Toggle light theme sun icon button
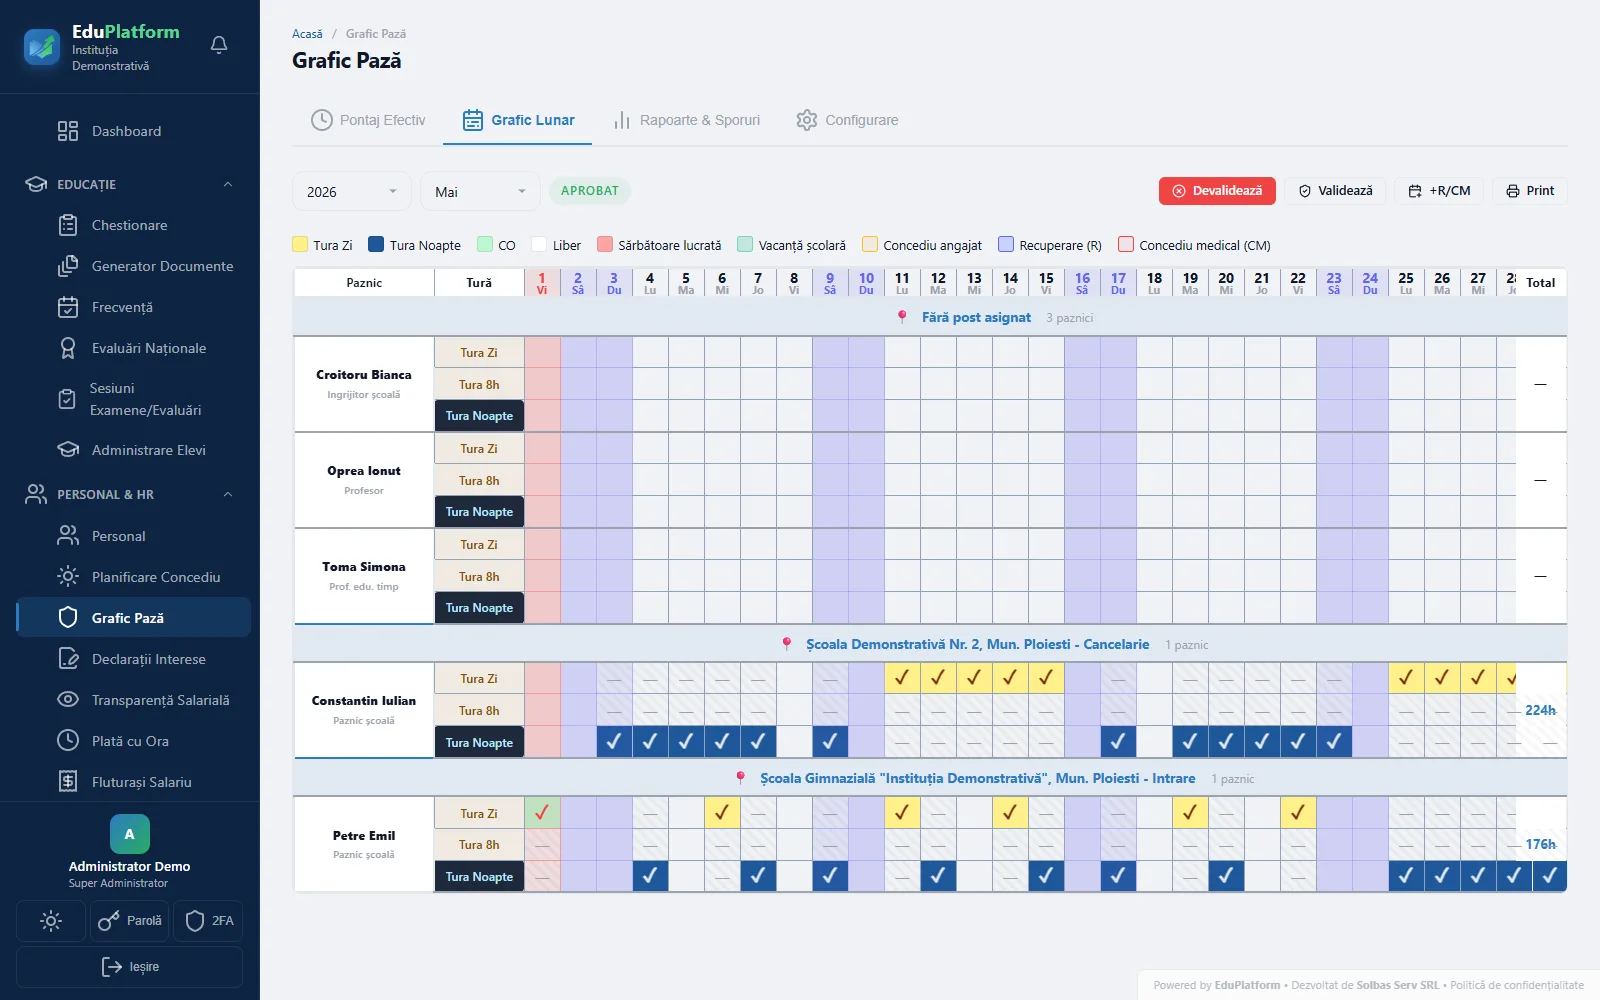This screenshot has height=1000, width=1600. (x=51, y=921)
